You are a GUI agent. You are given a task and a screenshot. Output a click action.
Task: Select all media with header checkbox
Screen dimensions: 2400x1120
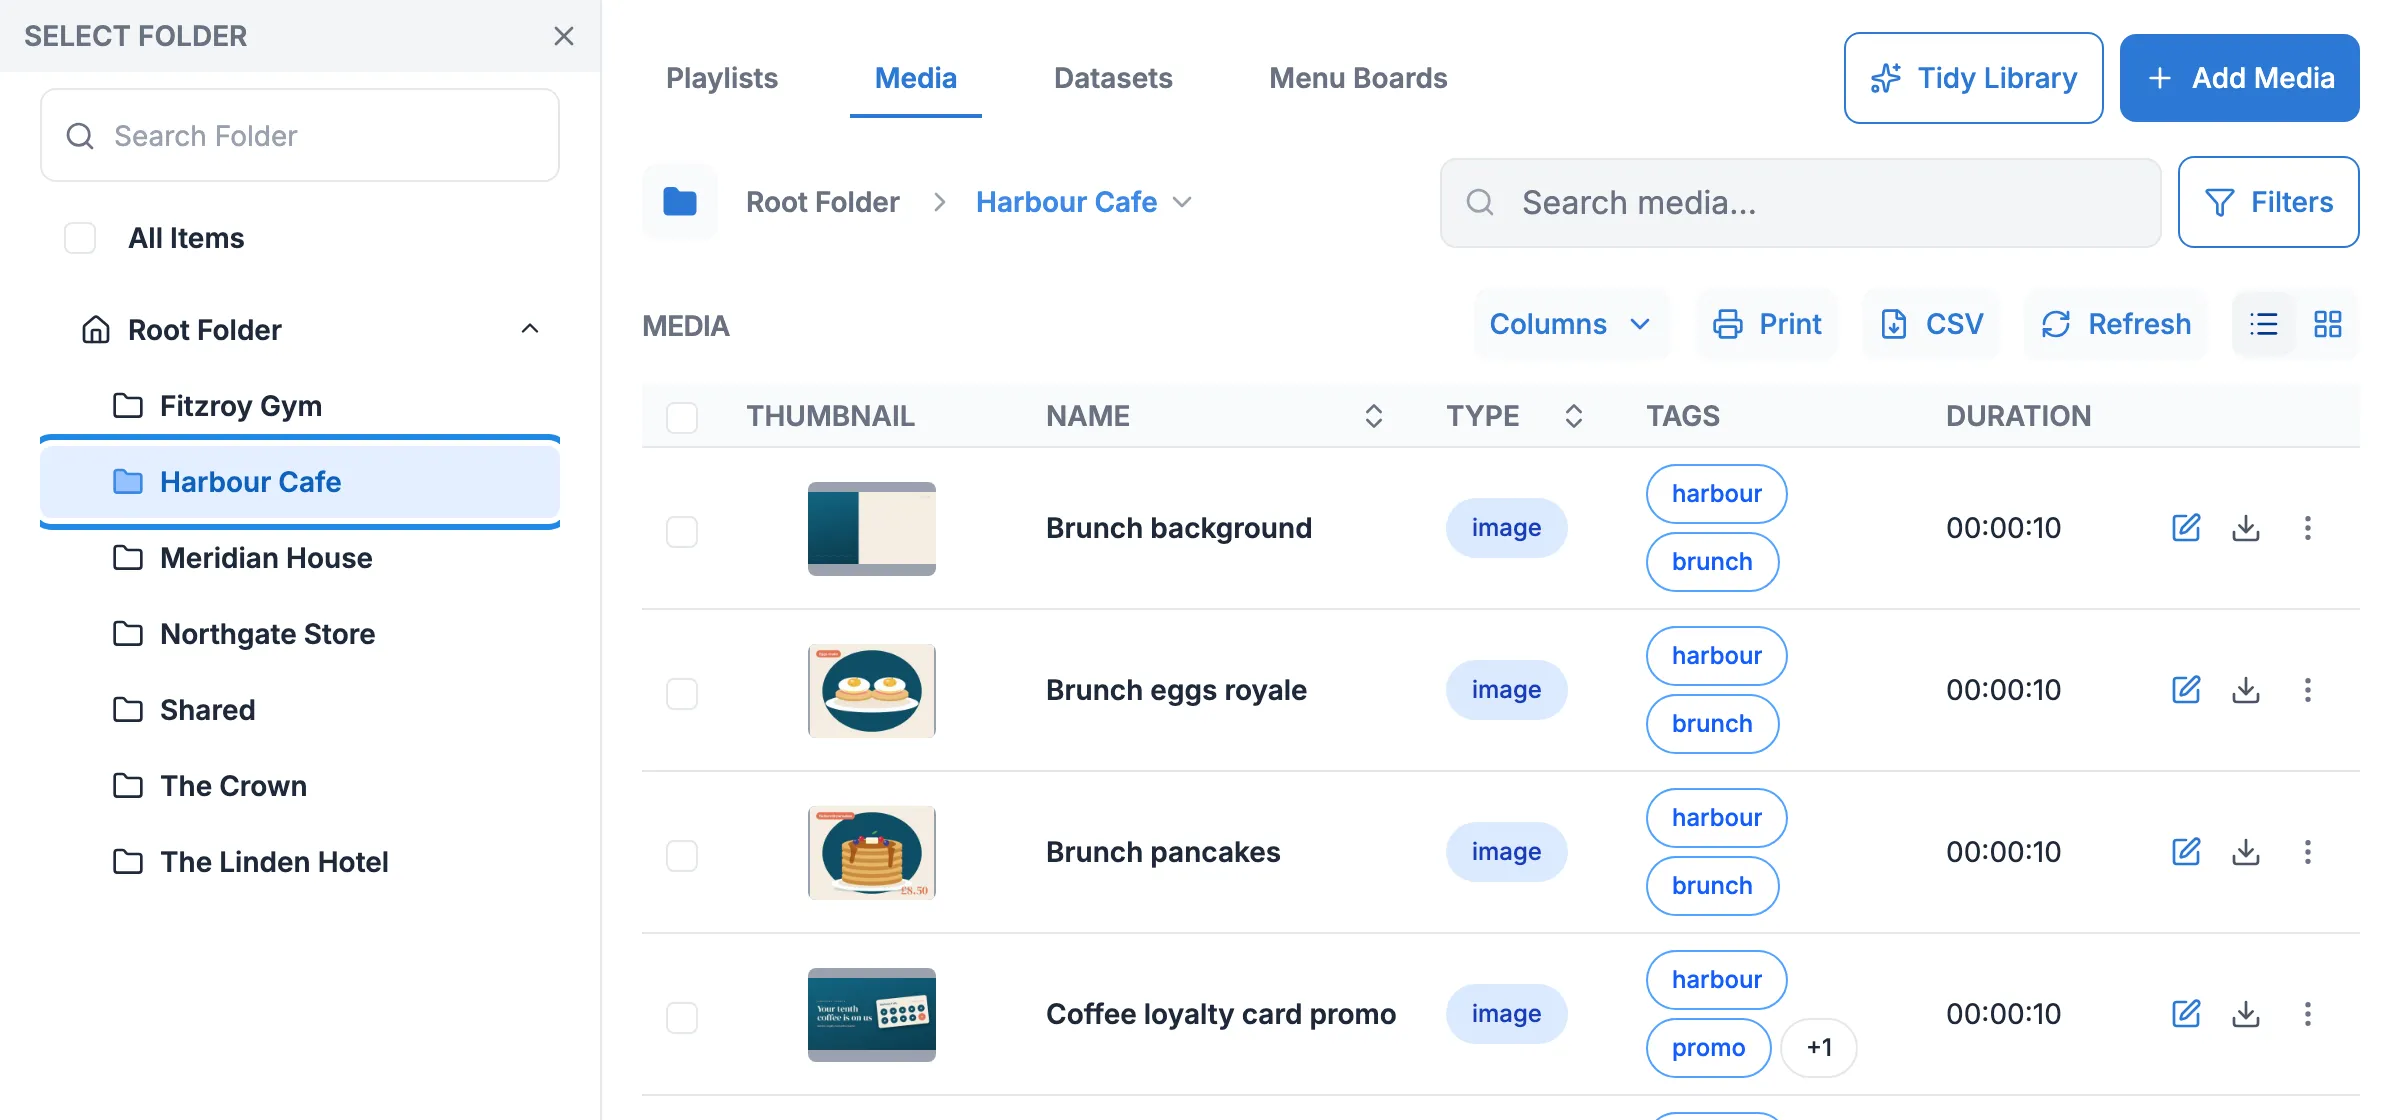(682, 417)
